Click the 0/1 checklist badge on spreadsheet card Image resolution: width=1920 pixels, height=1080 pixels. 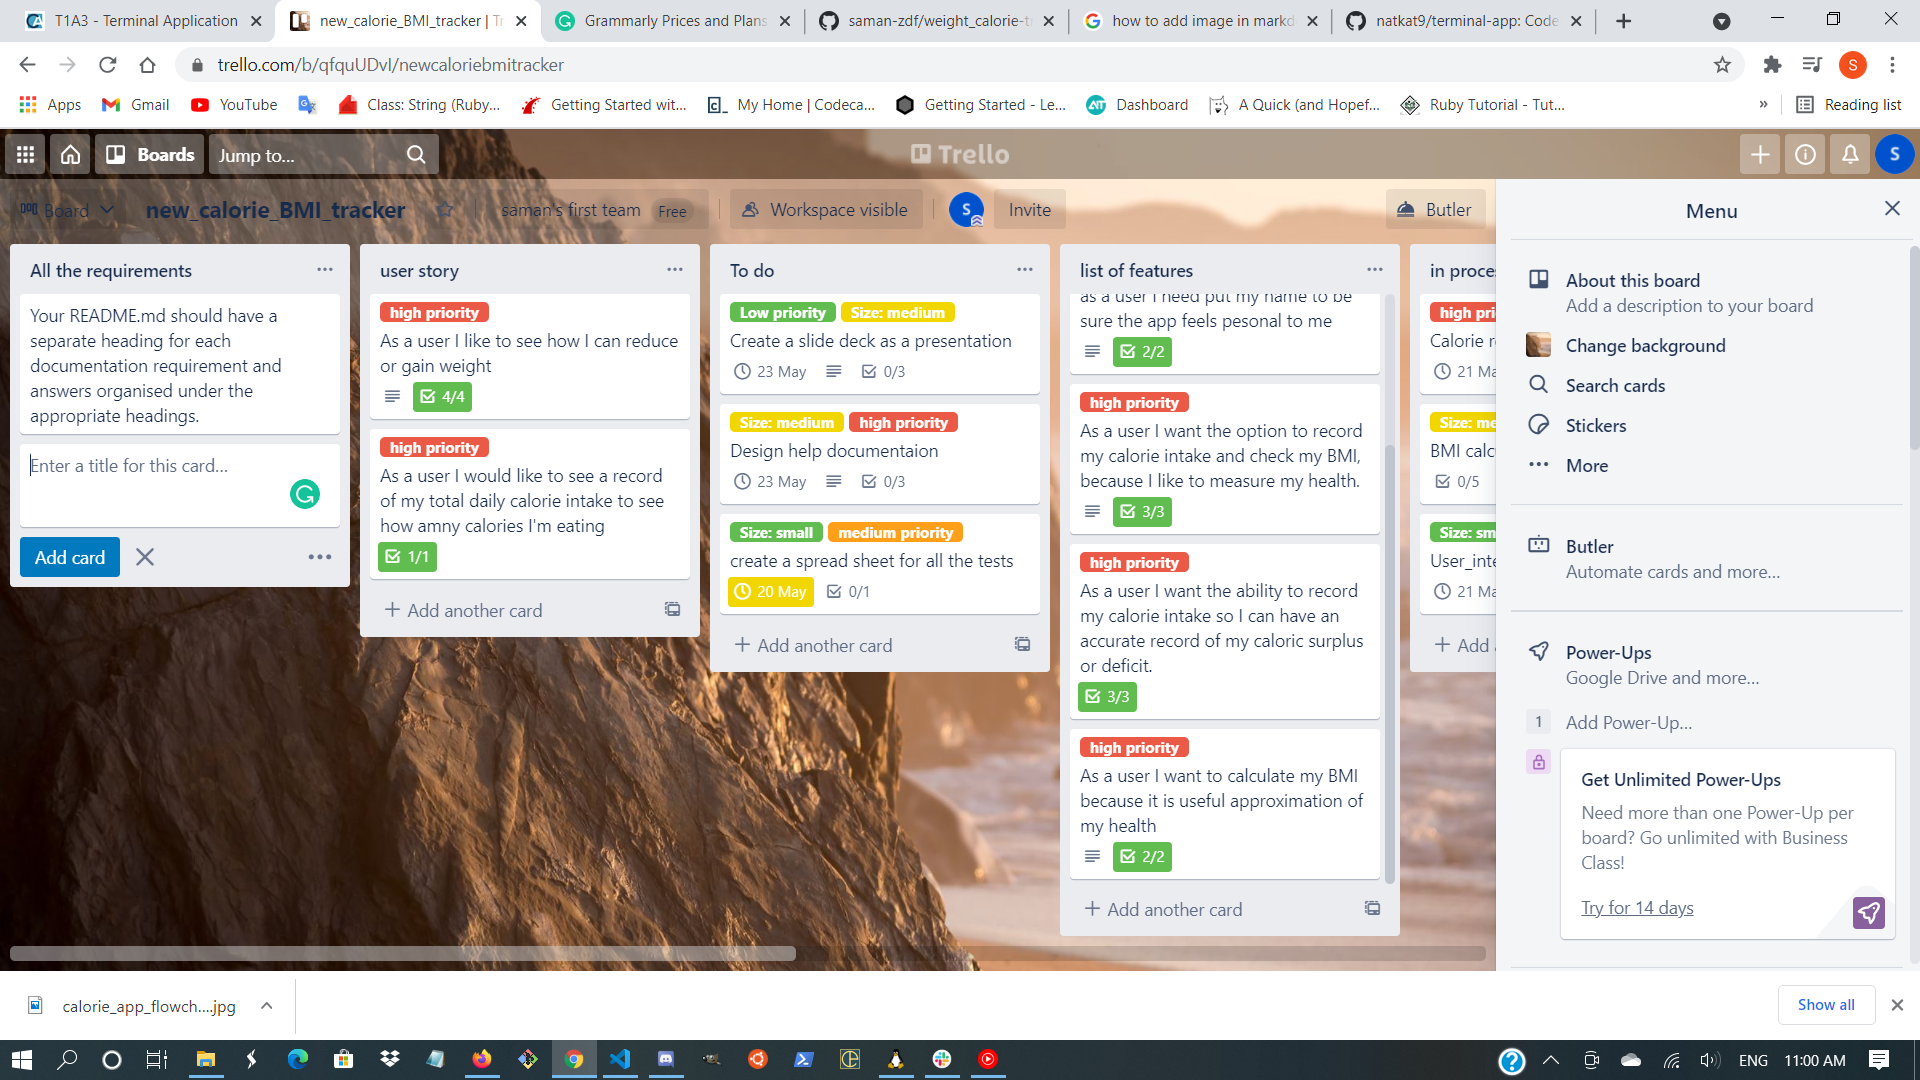[x=848, y=592]
